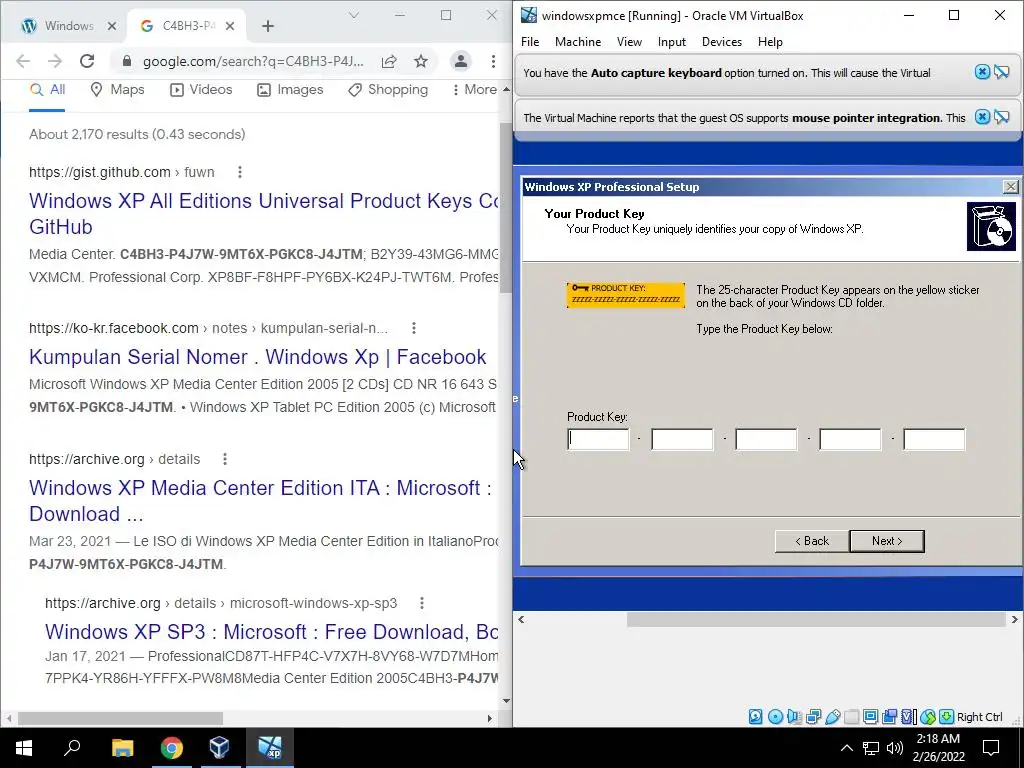Click the third Product Key field
This screenshot has width=1024, height=768.
pyautogui.click(x=766, y=440)
